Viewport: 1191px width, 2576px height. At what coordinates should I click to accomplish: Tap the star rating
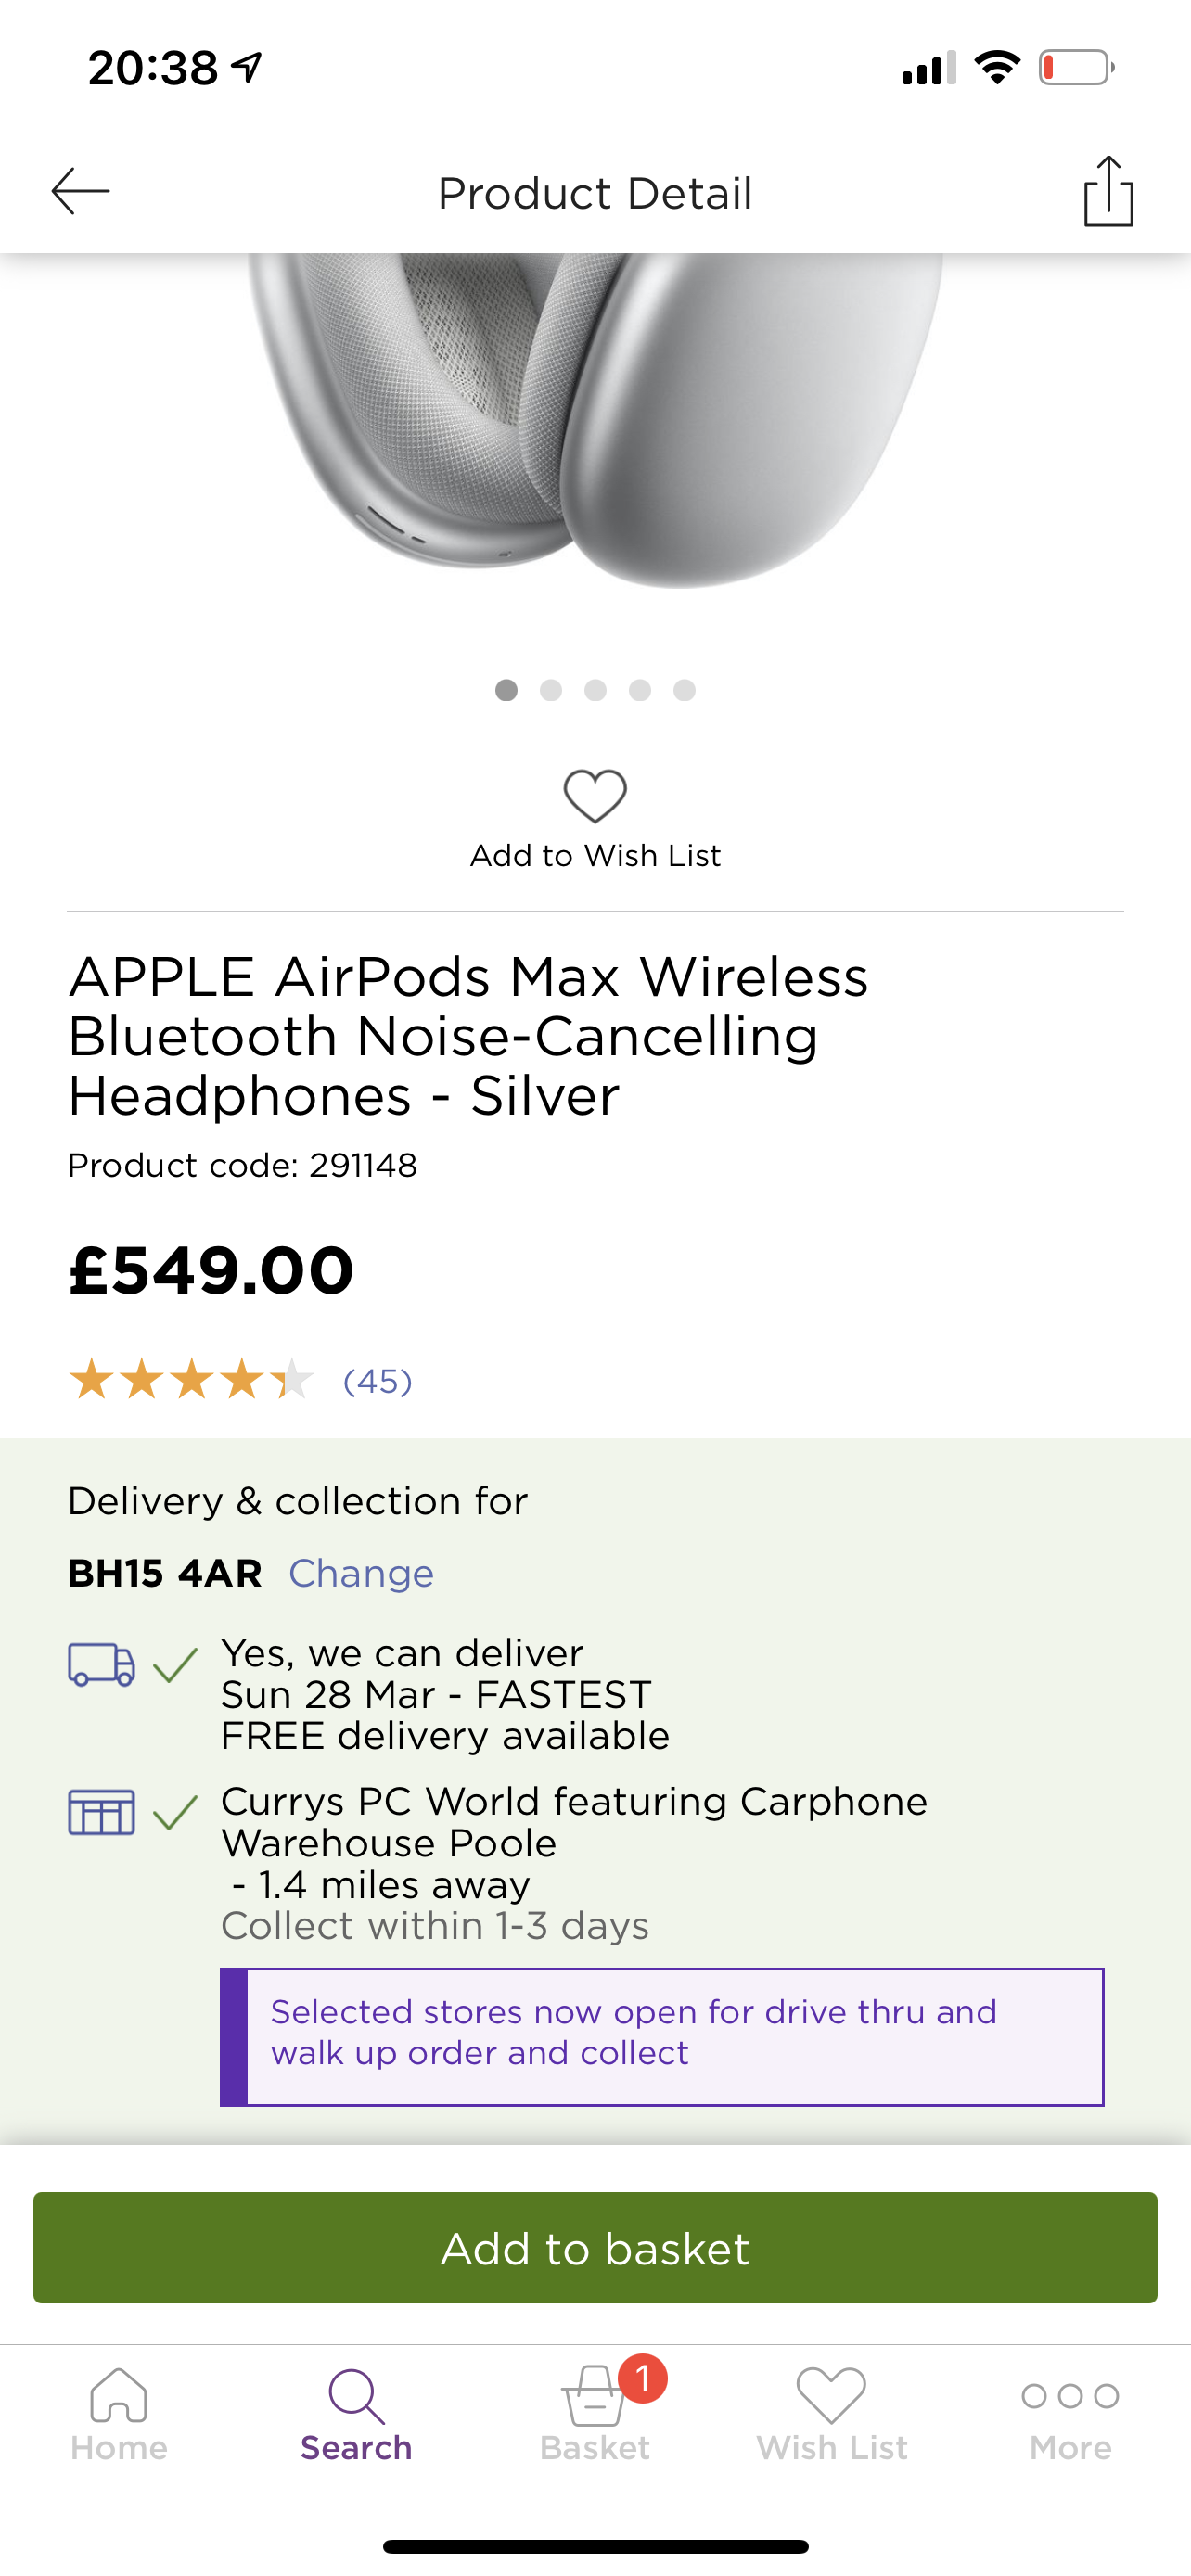coord(191,1380)
